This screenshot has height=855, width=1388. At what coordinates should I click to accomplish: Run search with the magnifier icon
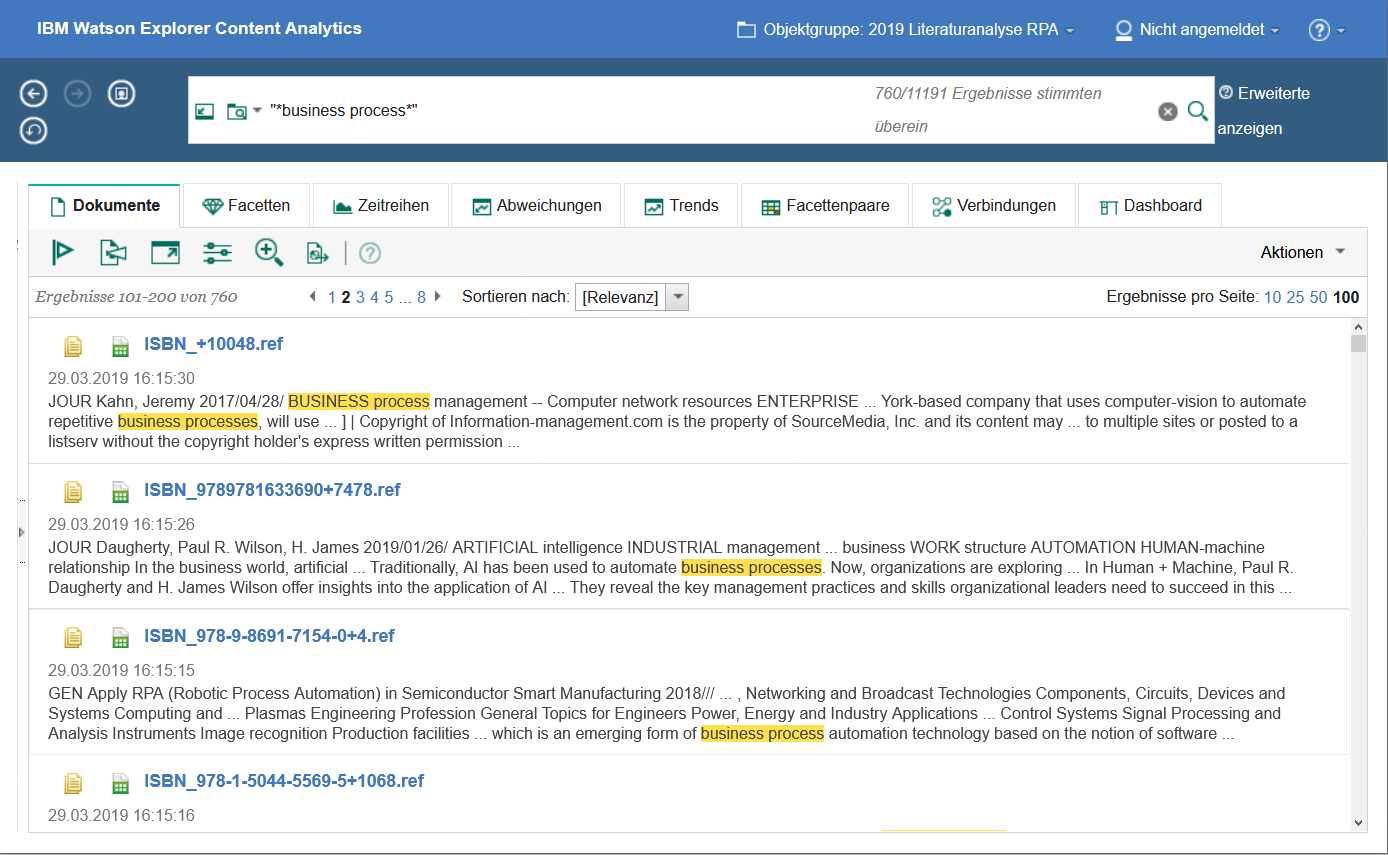pos(1197,111)
